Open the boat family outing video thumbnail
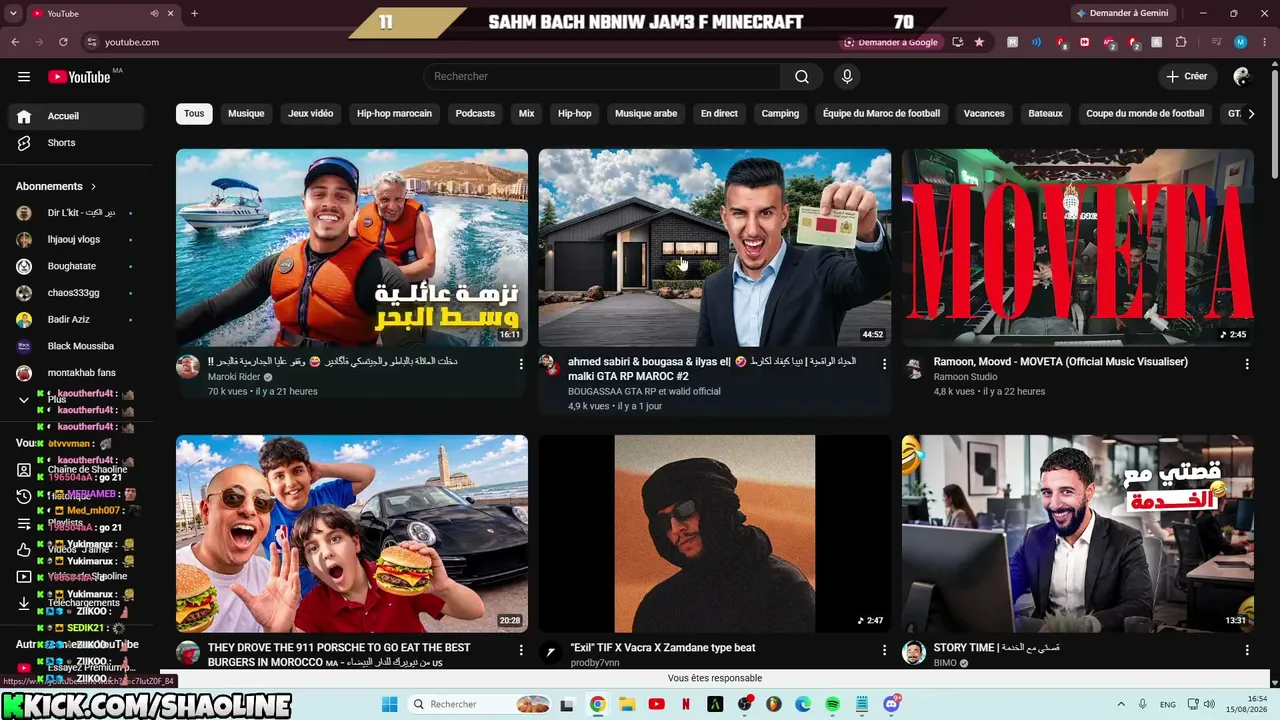 (352, 248)
